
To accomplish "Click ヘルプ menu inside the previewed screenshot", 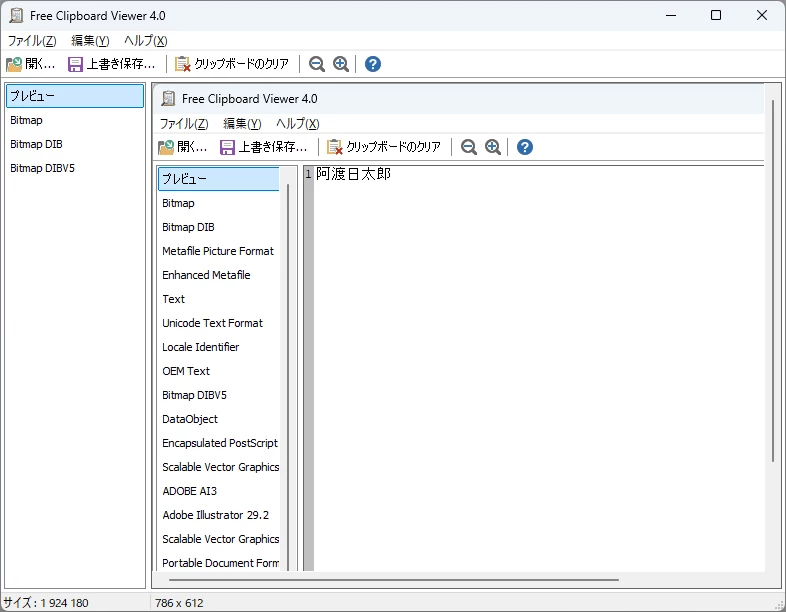I will tap(298, 123).
